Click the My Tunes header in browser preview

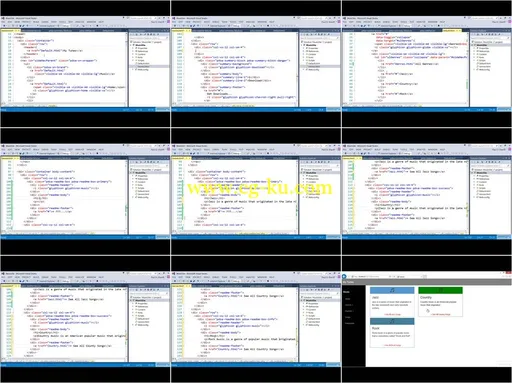pos(348,282)
